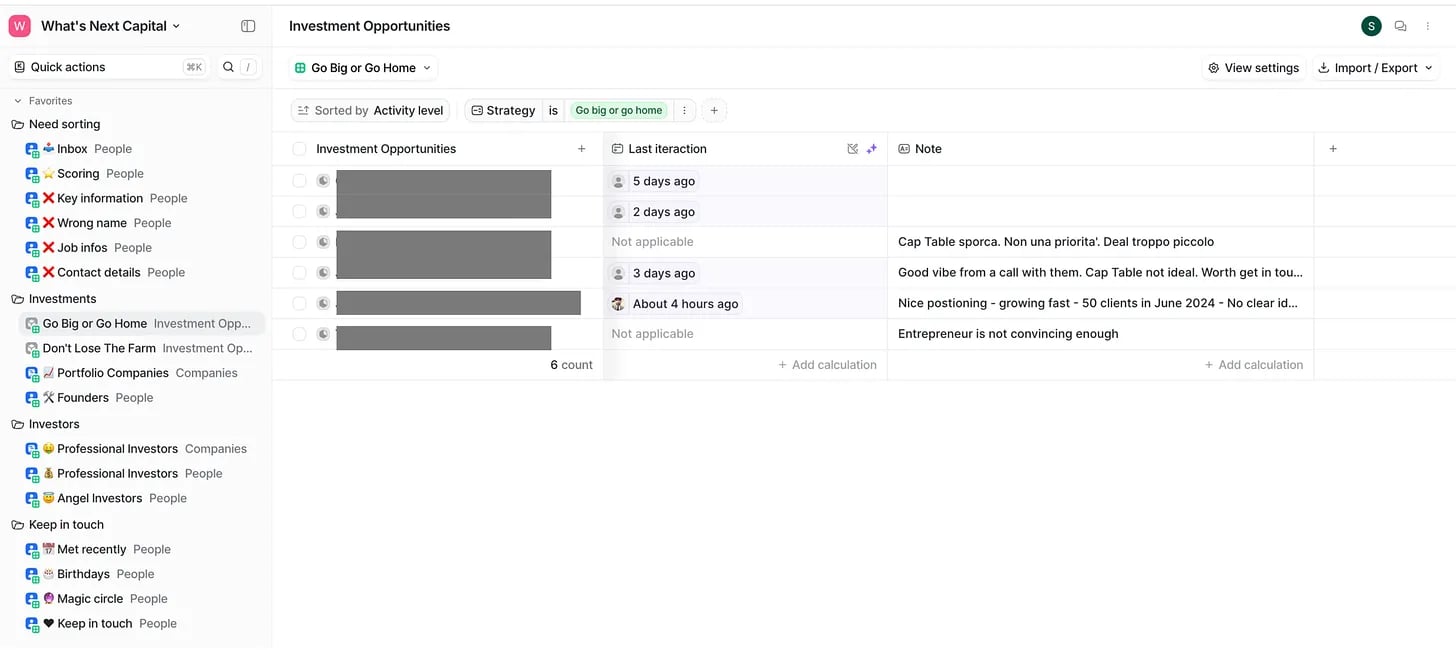Image resolution: width=1456 pixels, height=650 pixels.
Task: Open the Import / Export dropdown
Action: coord(1375,68)
